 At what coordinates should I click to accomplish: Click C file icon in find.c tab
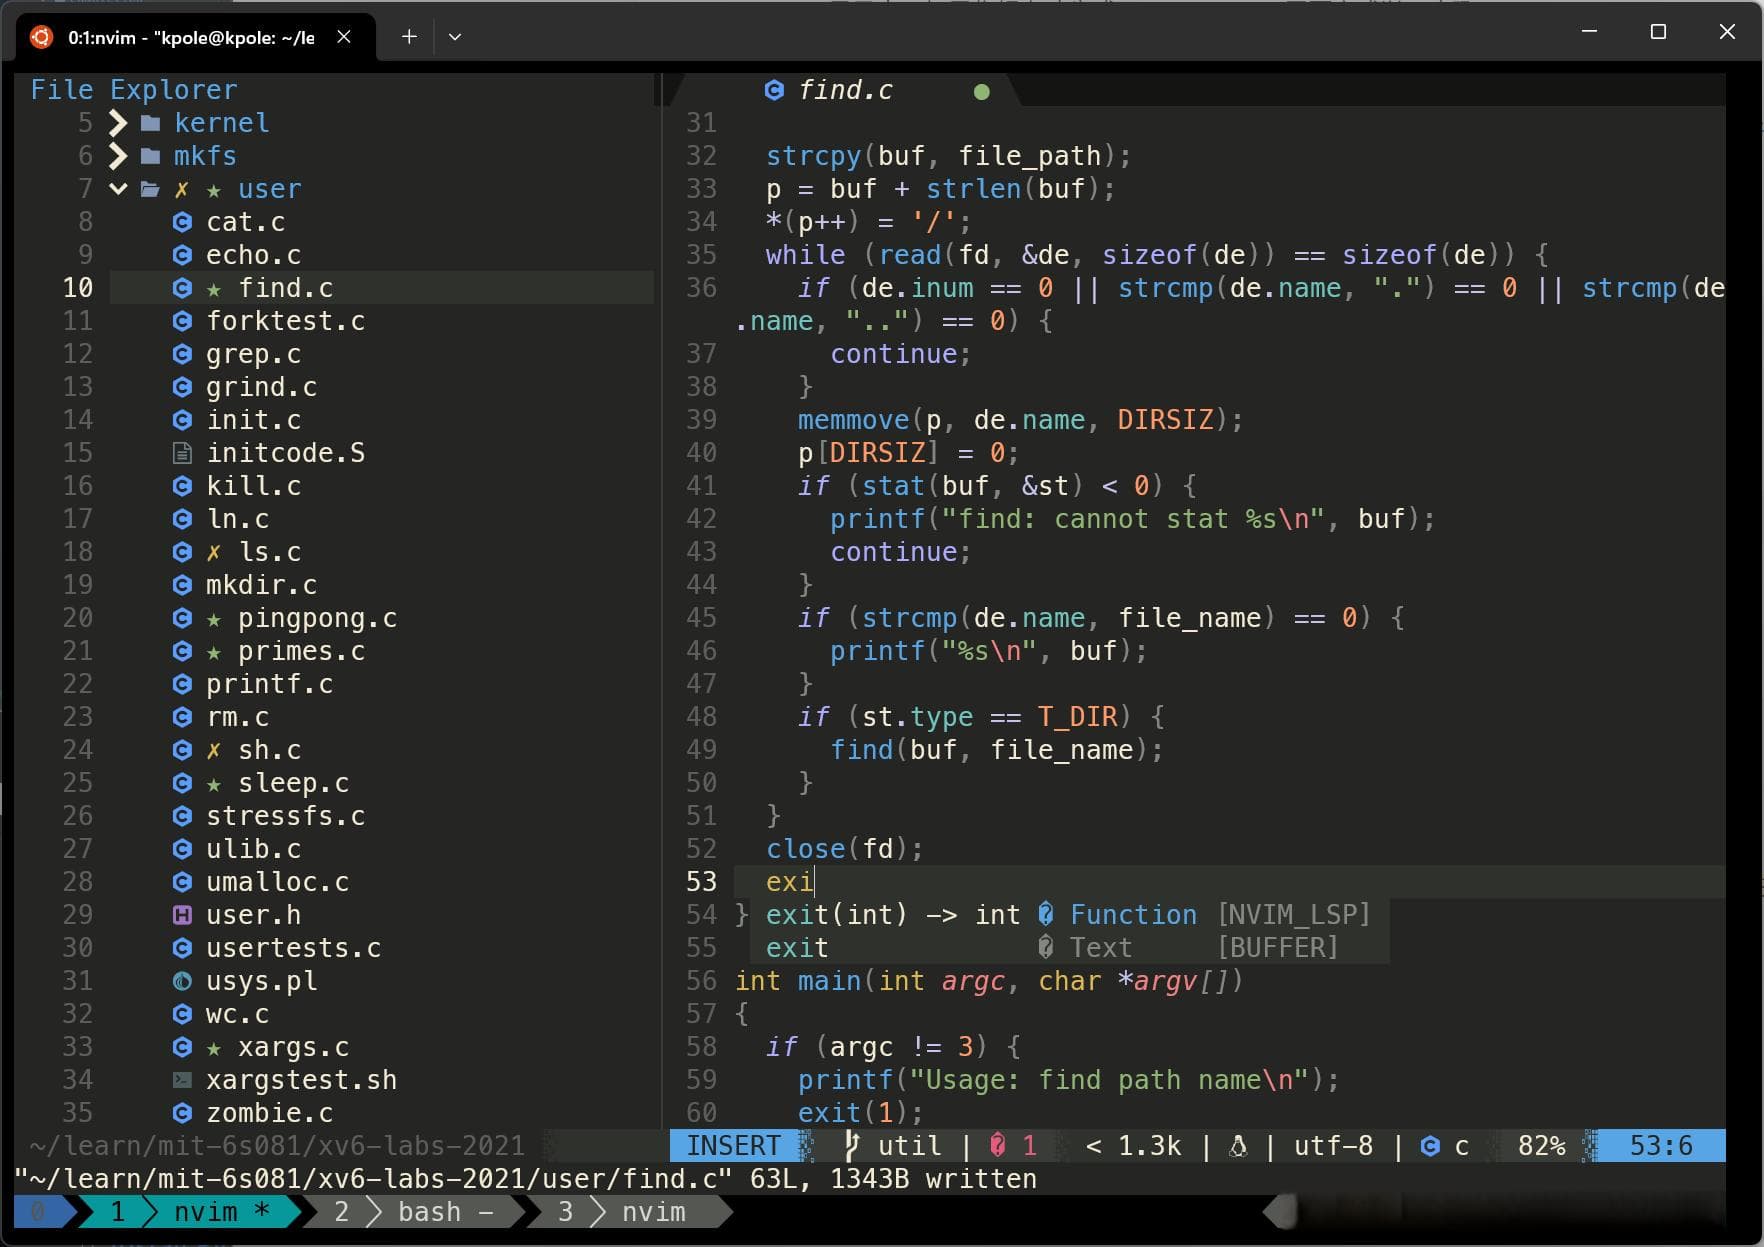click(x=774, y=91)
